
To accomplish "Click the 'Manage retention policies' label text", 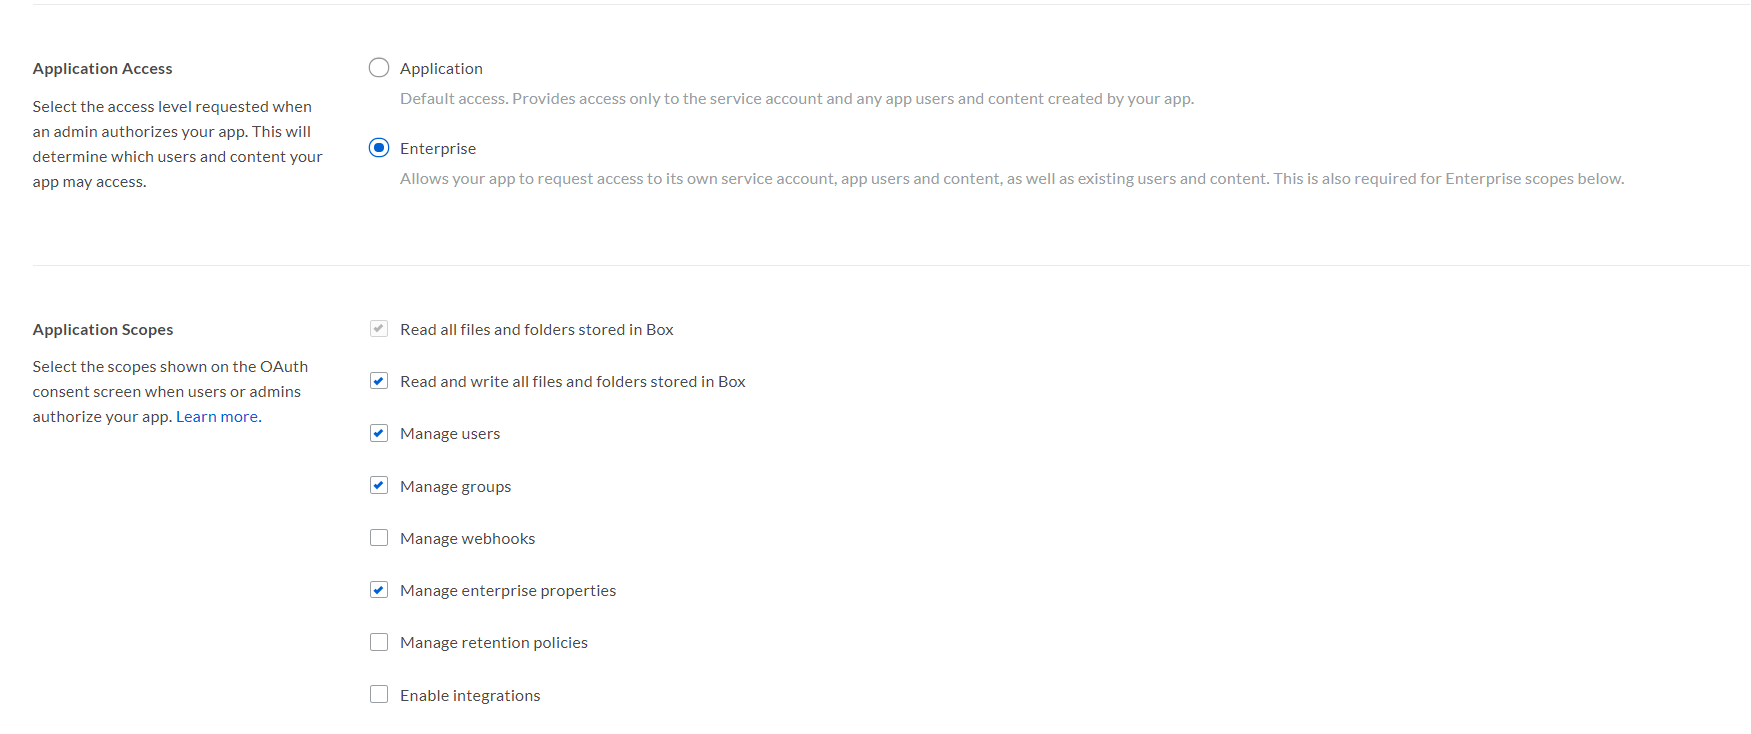I will coord(493,643).
